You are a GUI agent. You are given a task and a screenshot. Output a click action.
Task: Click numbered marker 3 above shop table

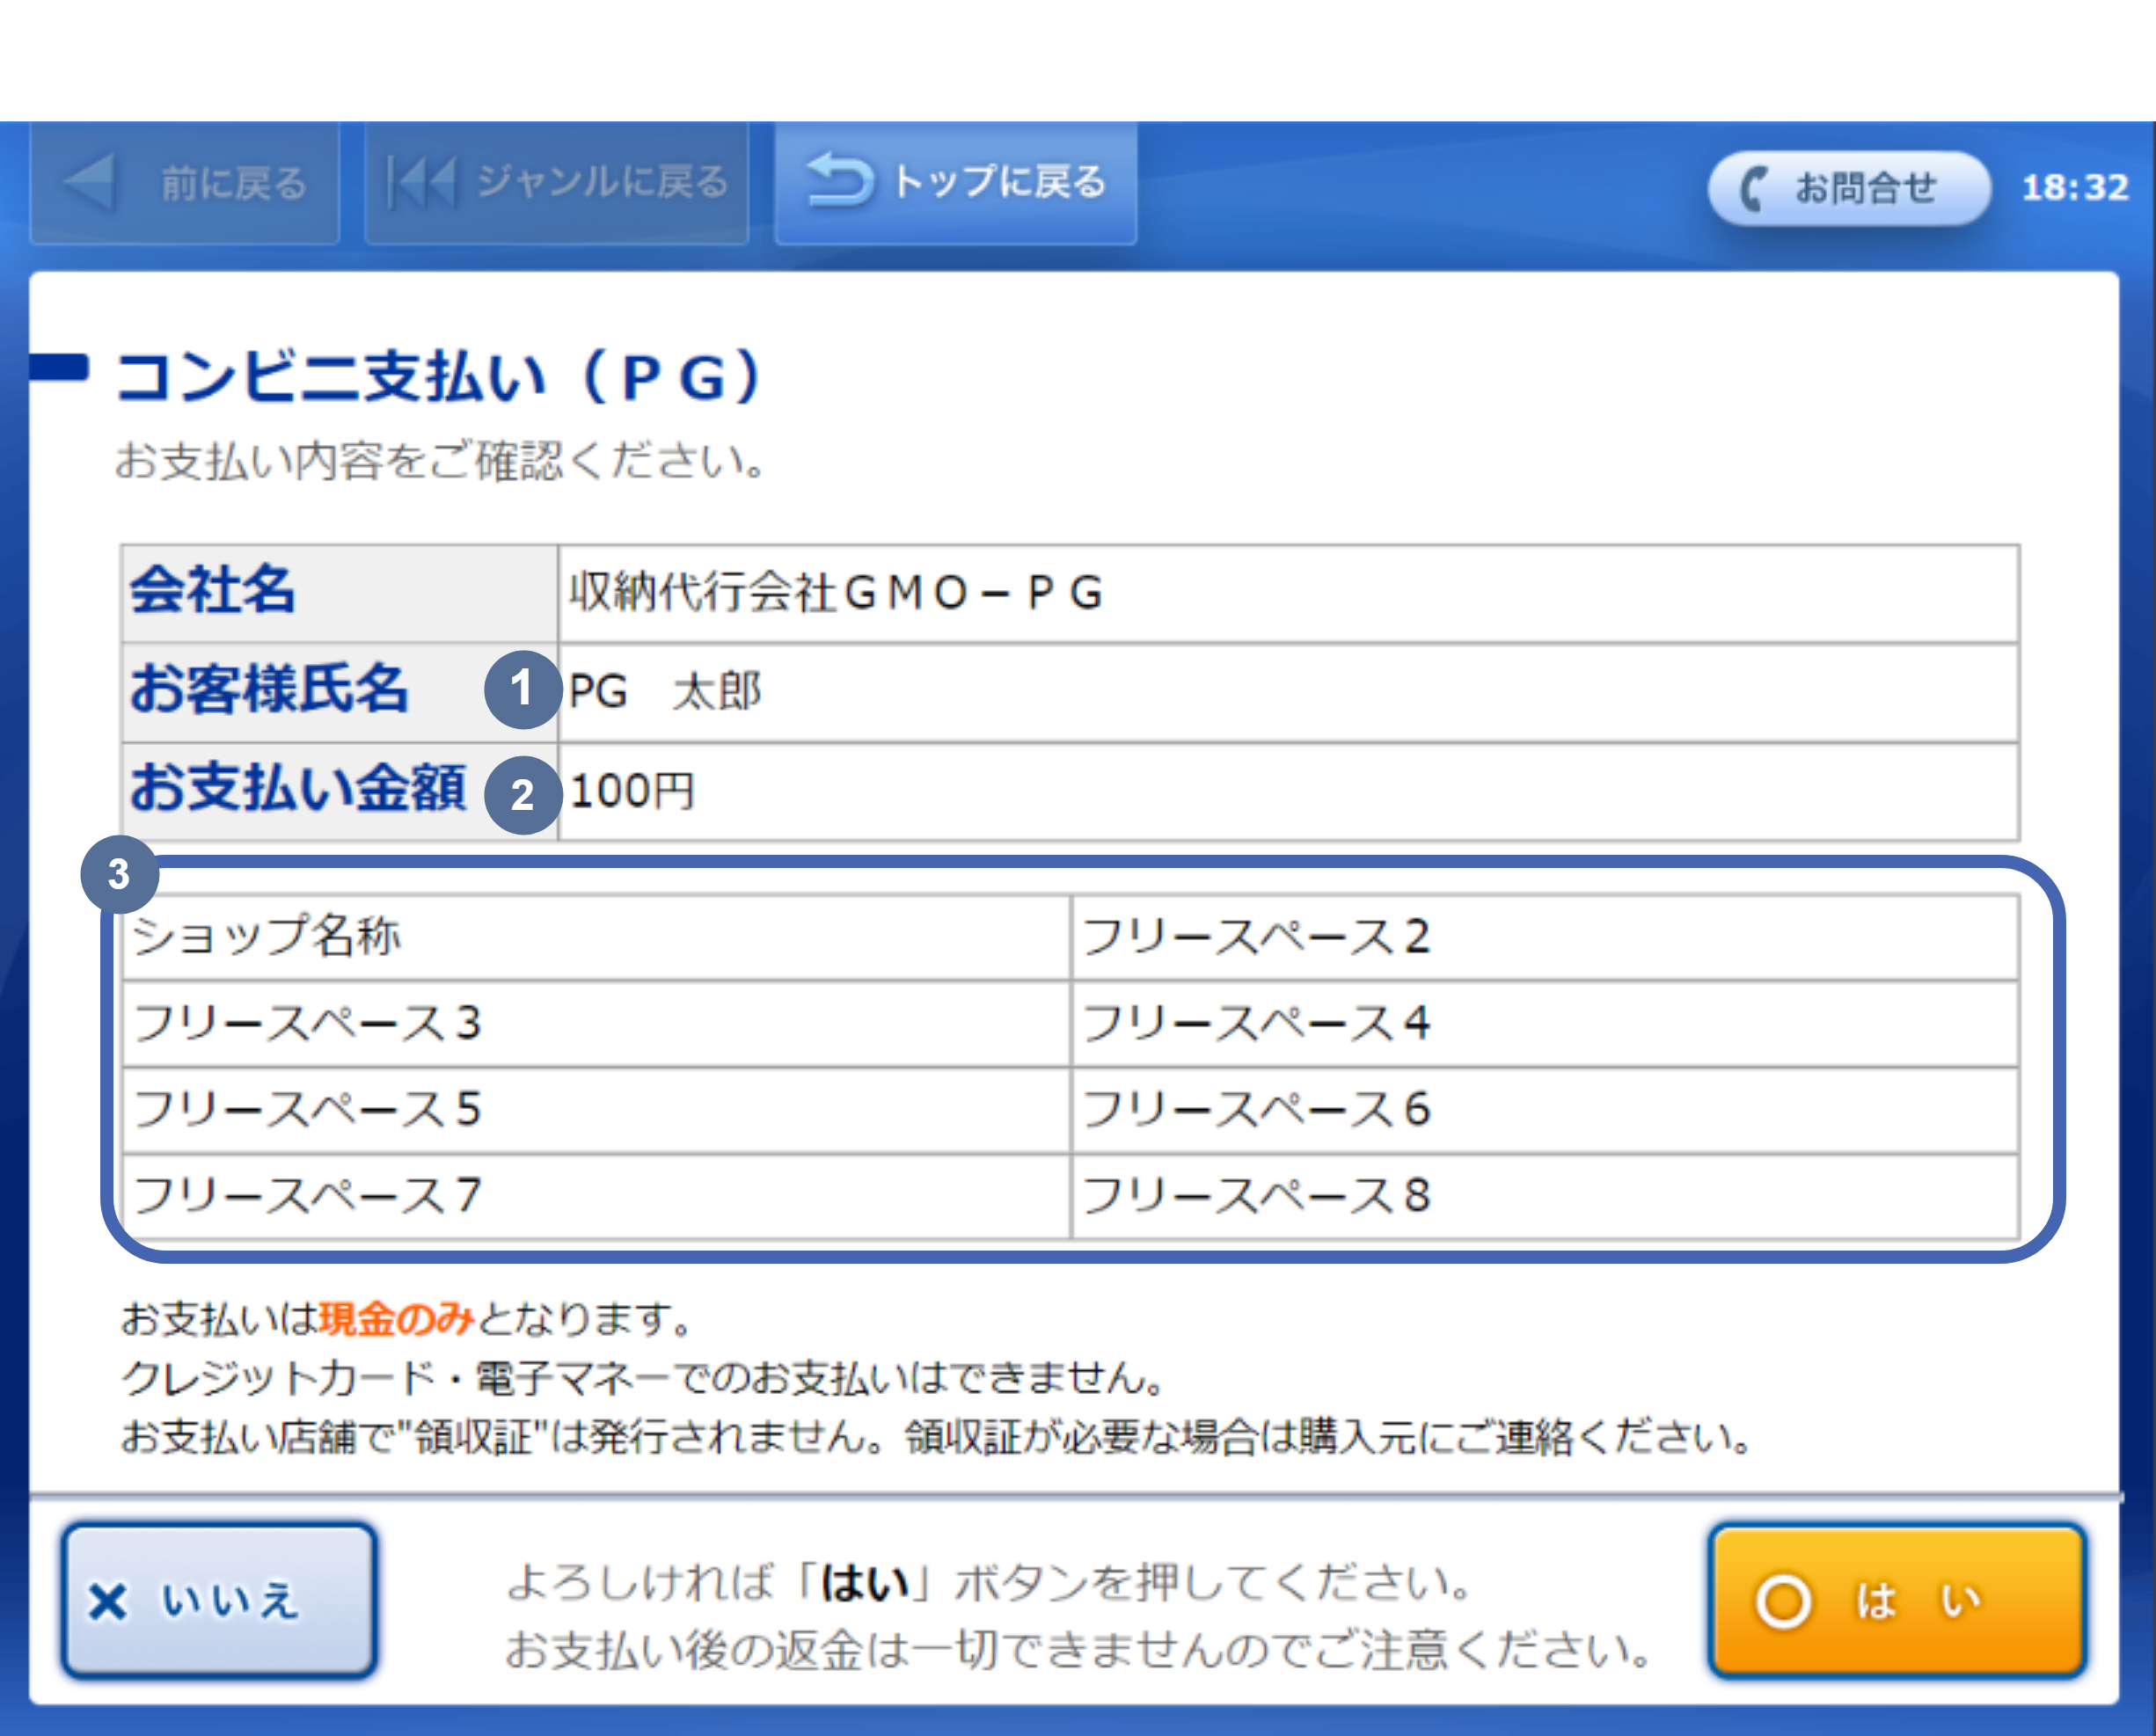click(x=119, y=874)
